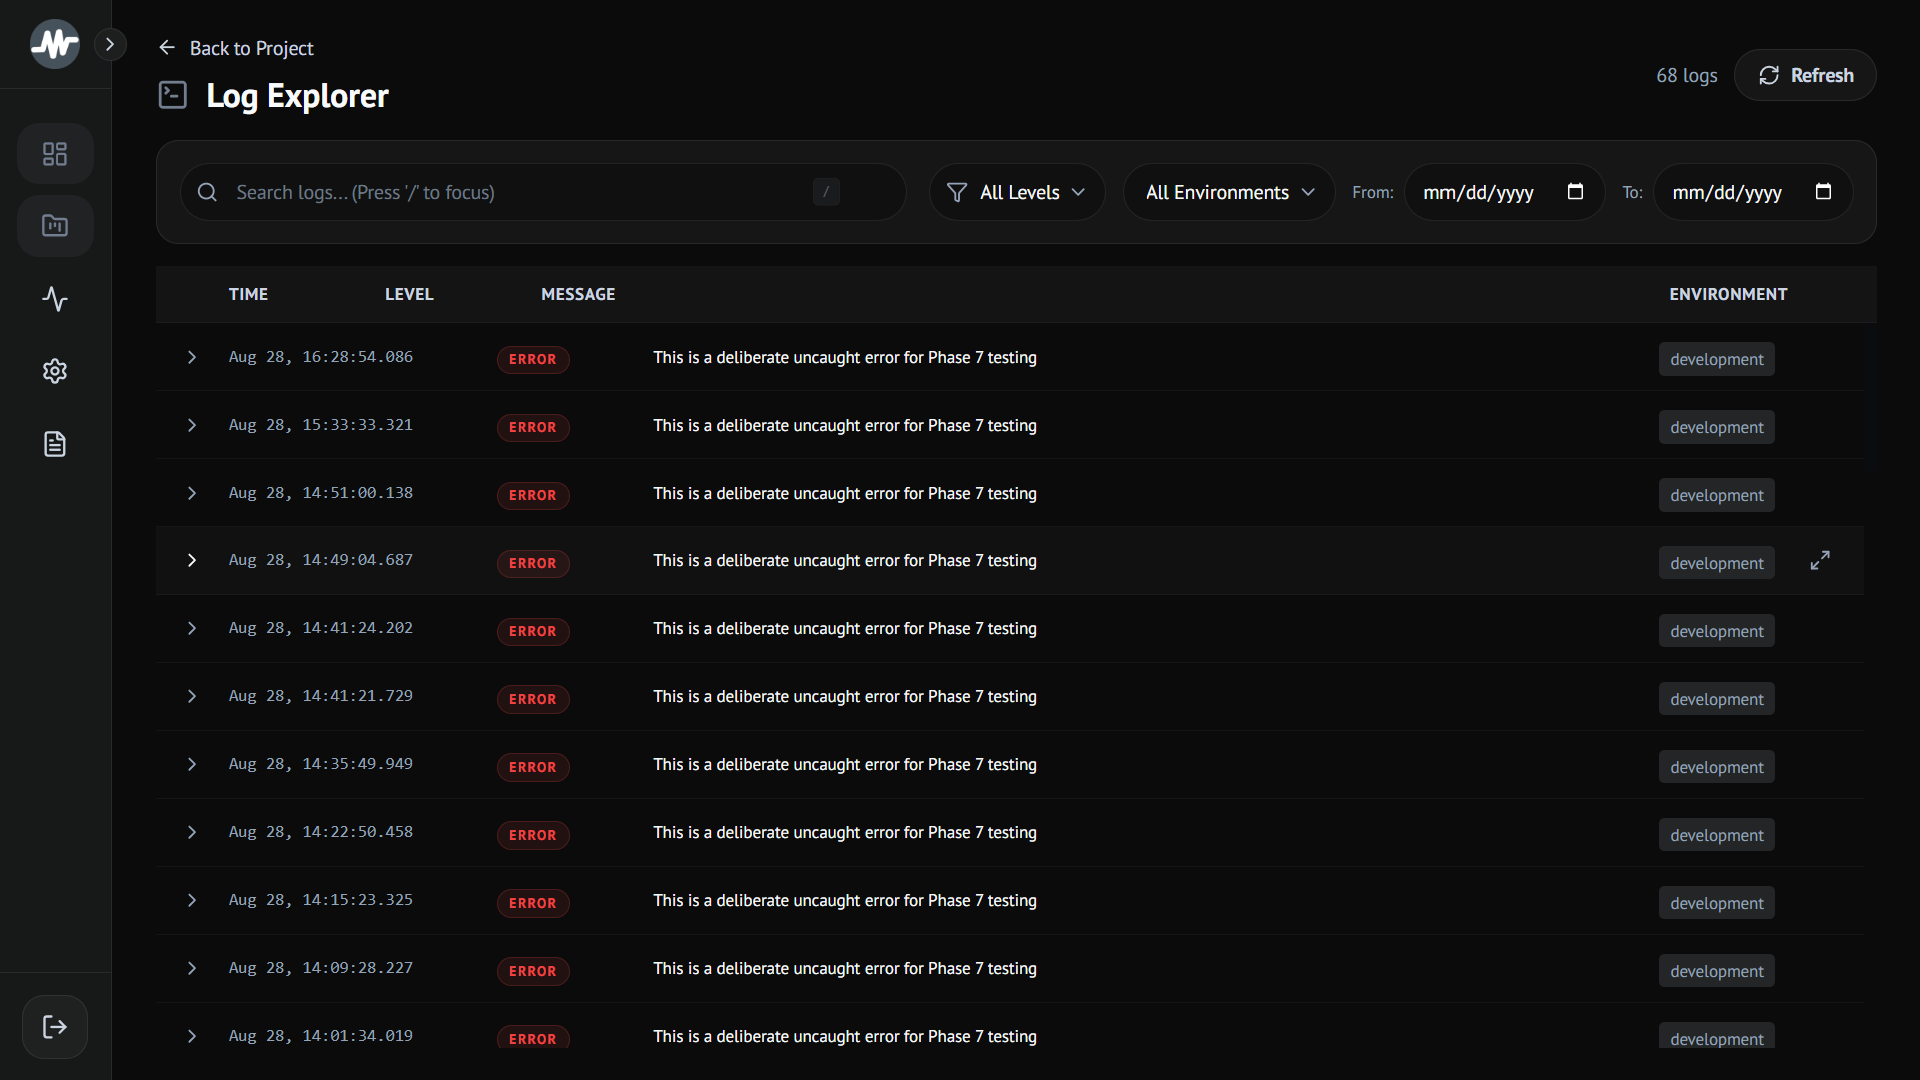
Task: Open the All Environments dropdown
Action: (x=1229, y=192)
